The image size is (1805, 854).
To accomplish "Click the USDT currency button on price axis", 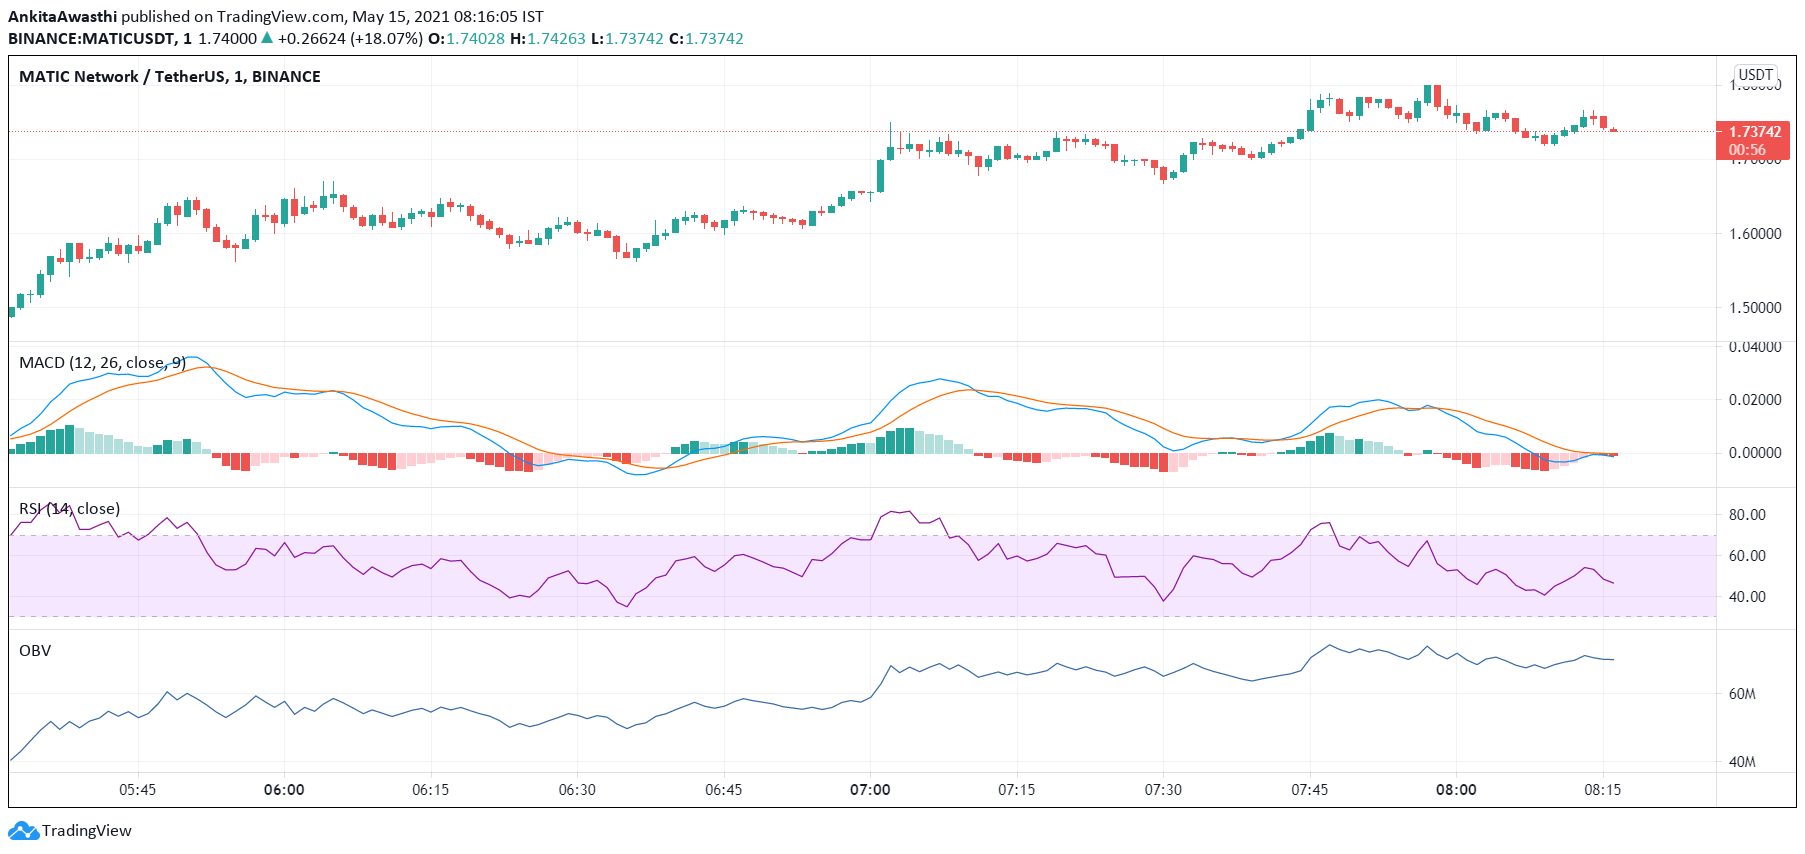I will 1755,75.
